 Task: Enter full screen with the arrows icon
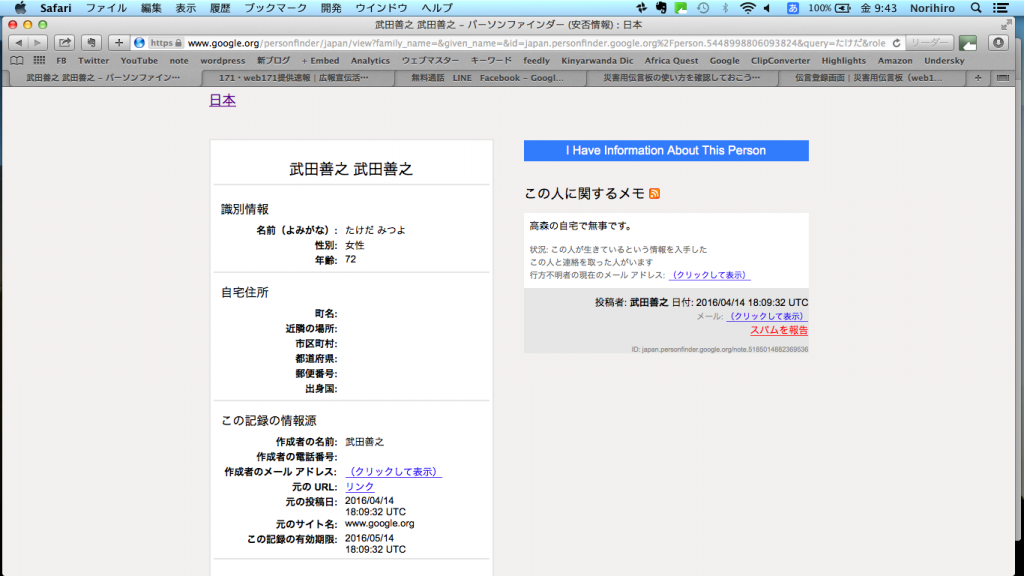pos(1005,25)
